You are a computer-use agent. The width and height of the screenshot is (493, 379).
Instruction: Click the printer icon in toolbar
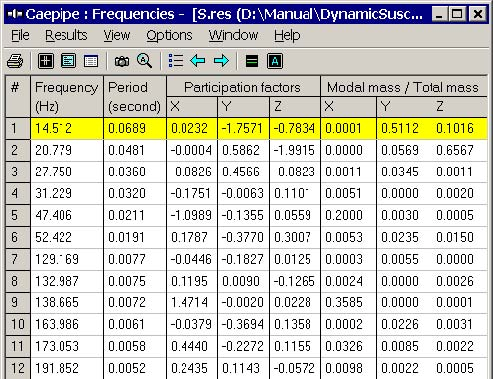[x=15, y=61]
